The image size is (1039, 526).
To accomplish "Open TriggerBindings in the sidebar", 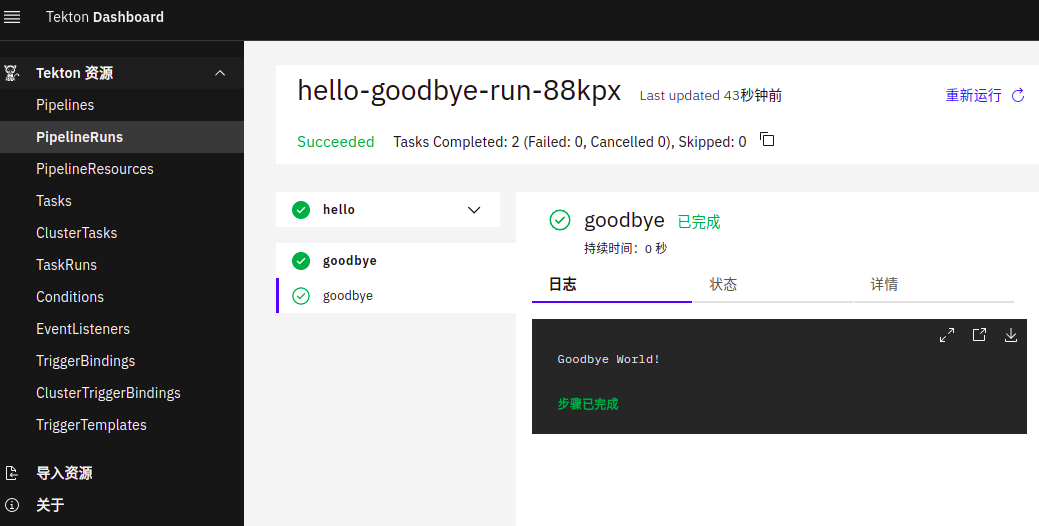I will coord(122,361).
